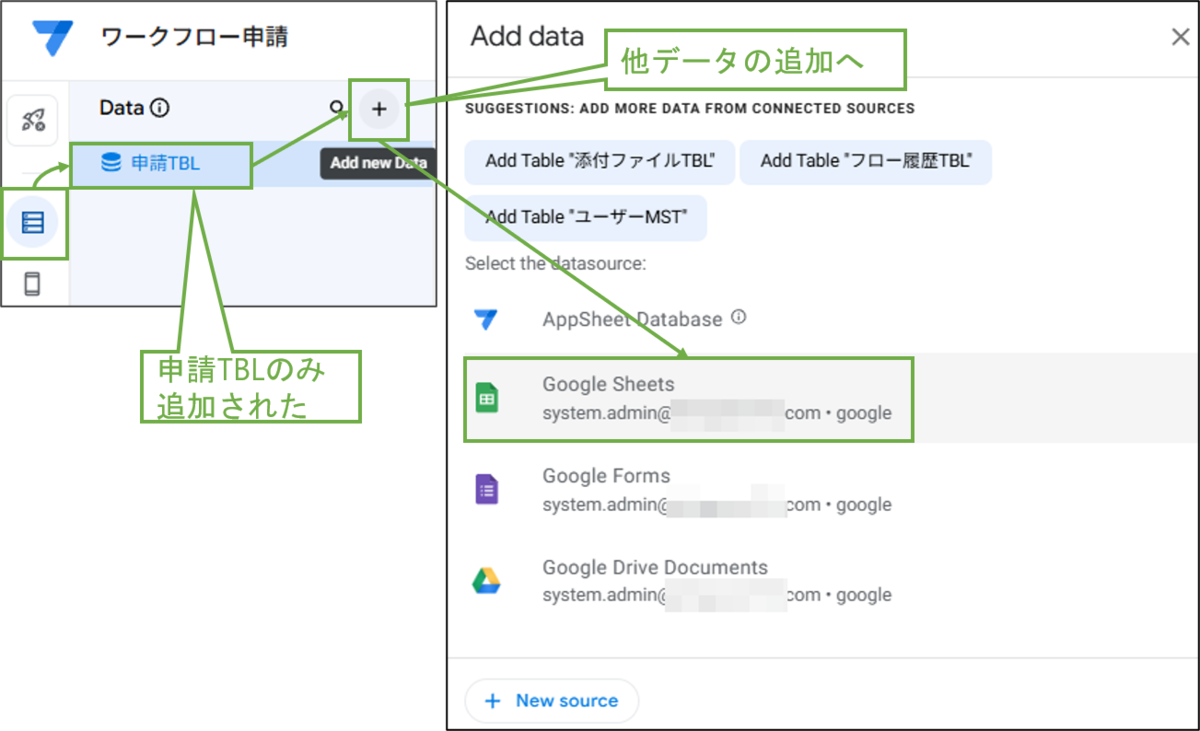Click the Data panel heading
This screenshot has width=1200, height=731.
click(122, 108)
